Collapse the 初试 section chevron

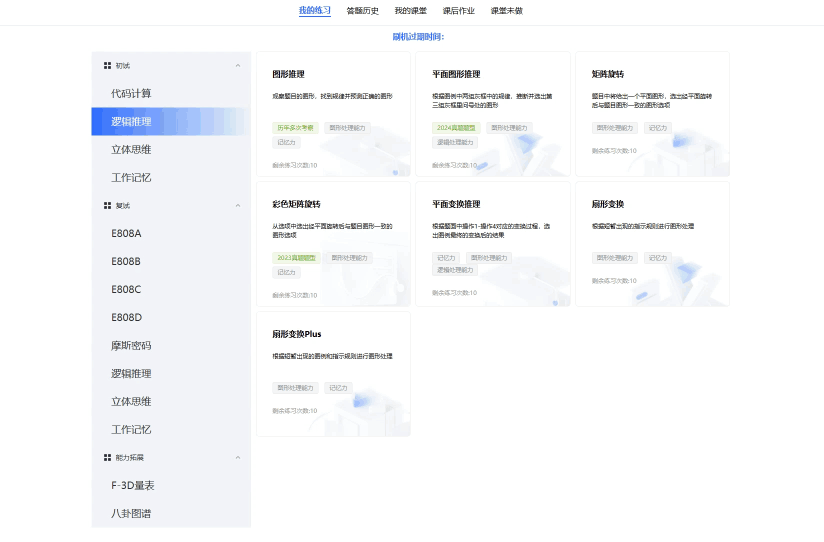[237, 65]
